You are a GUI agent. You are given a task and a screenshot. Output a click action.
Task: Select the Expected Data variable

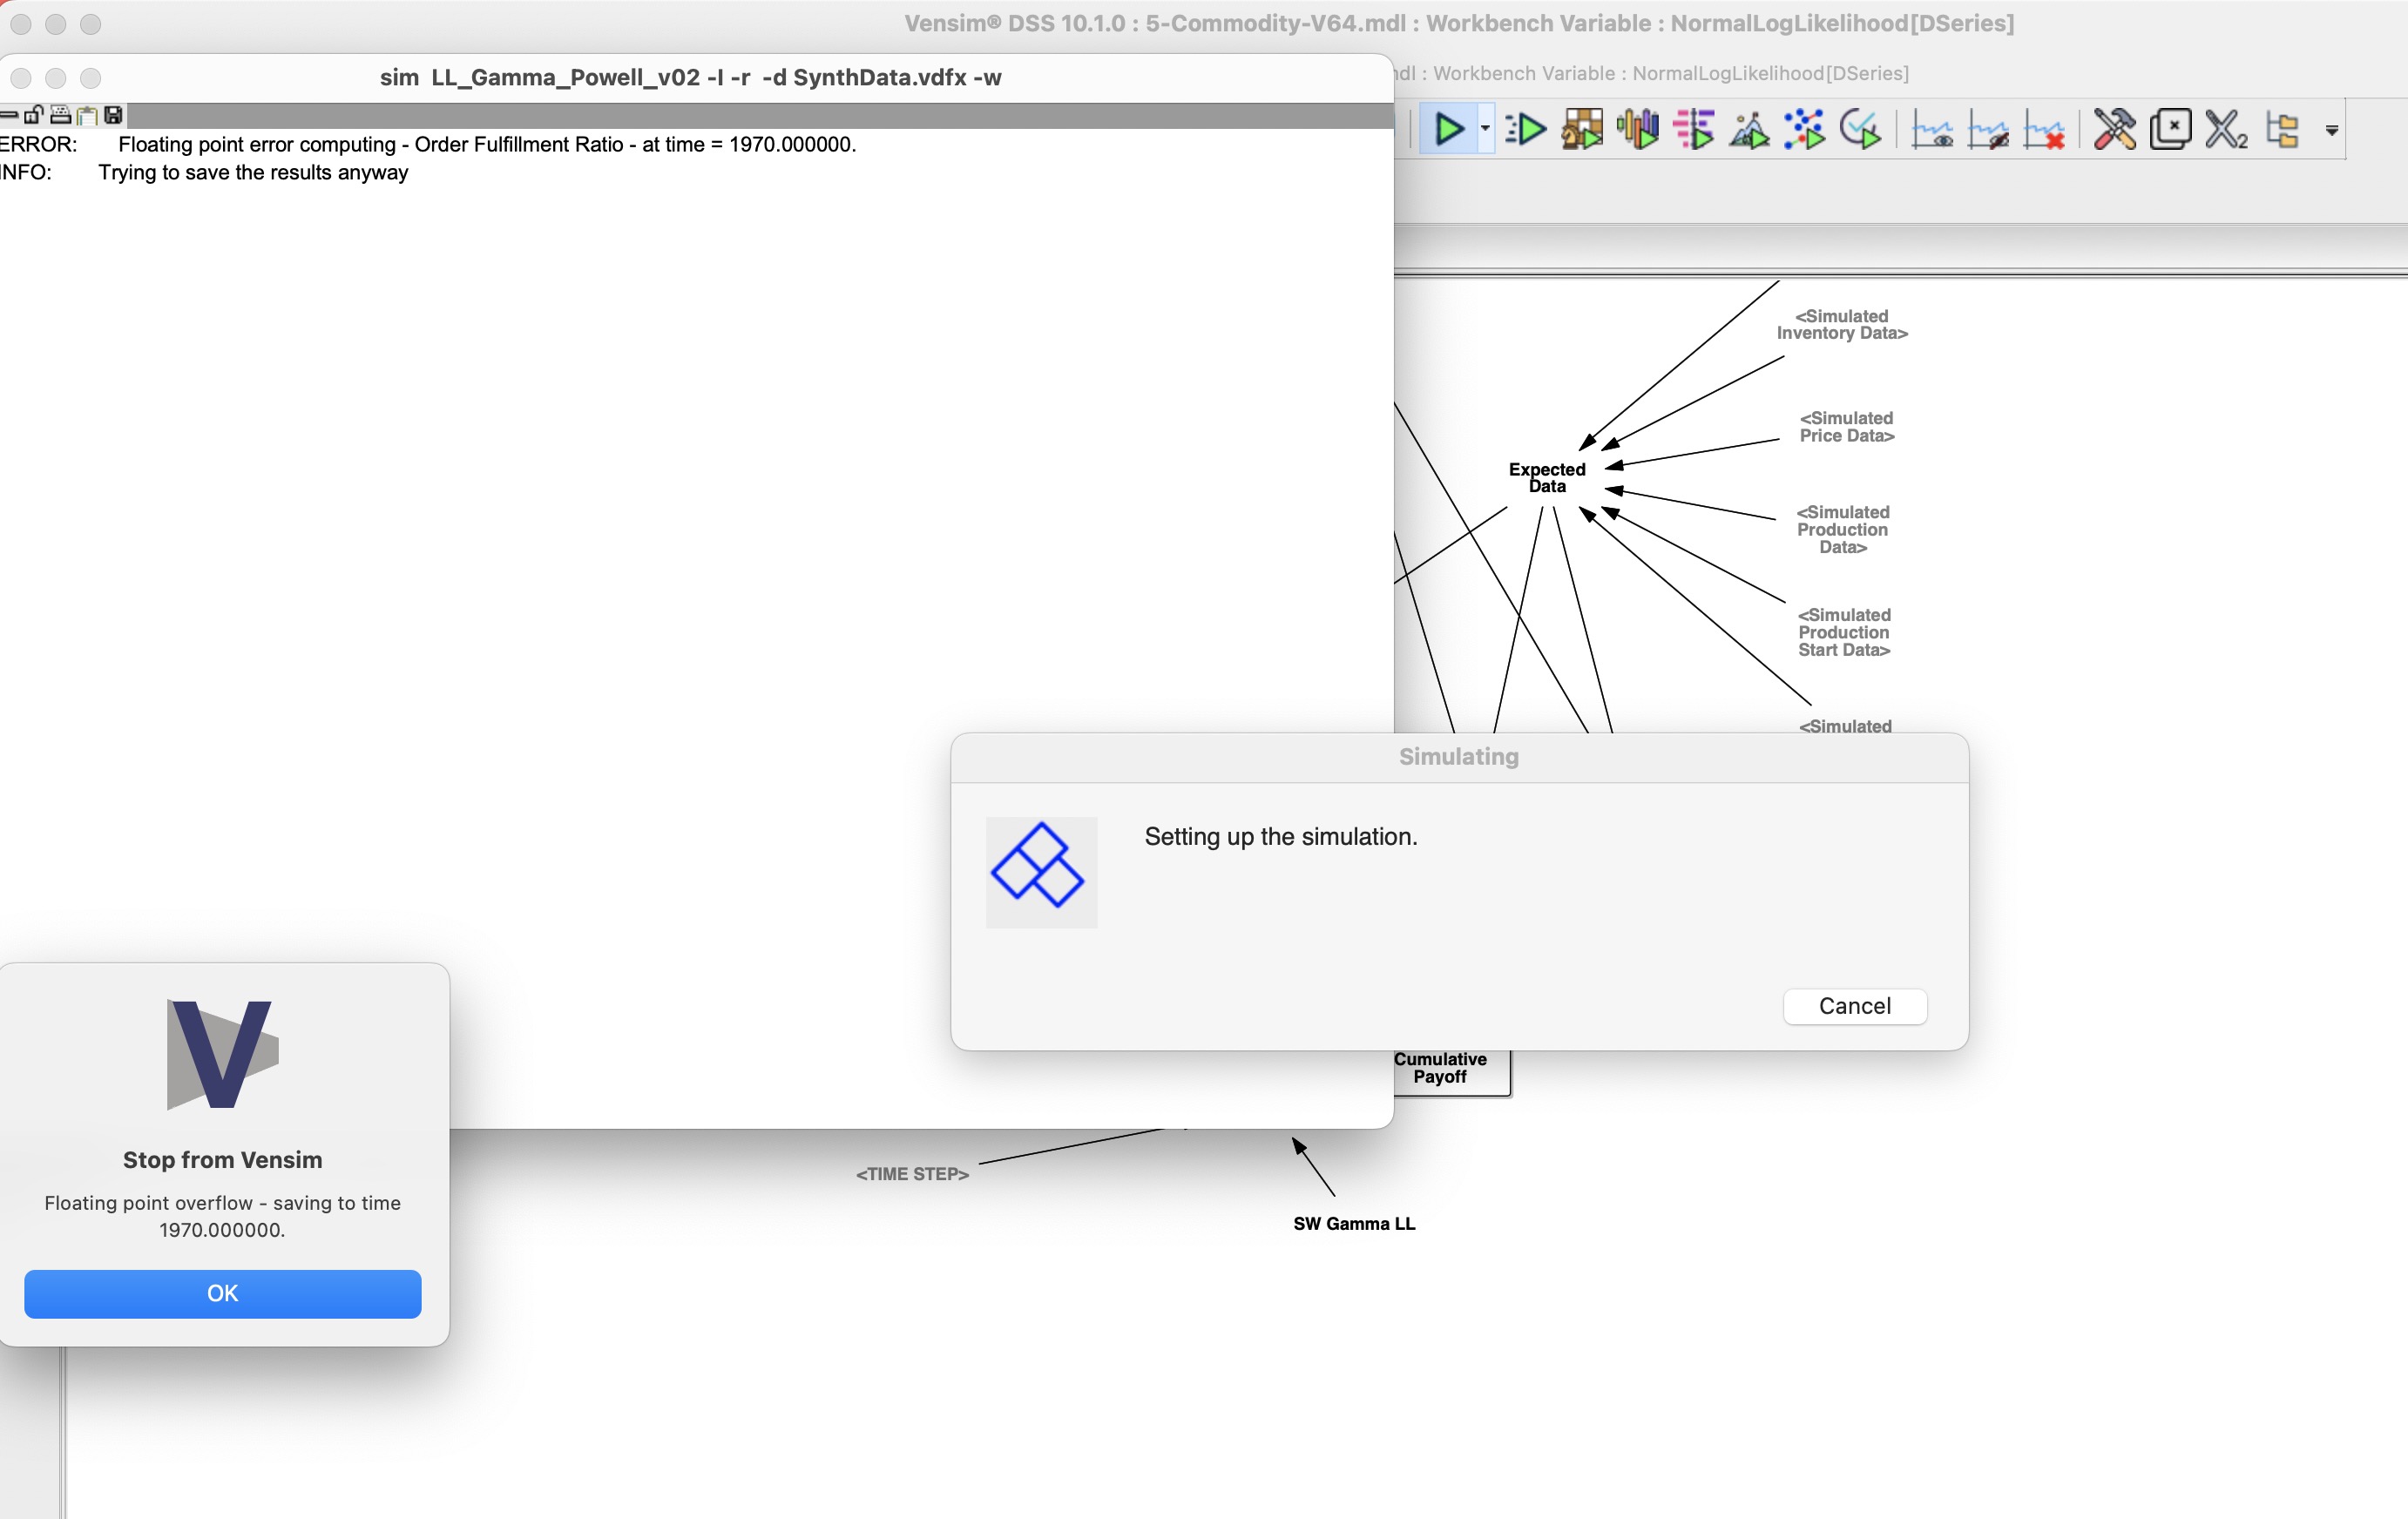point(1547,478)
